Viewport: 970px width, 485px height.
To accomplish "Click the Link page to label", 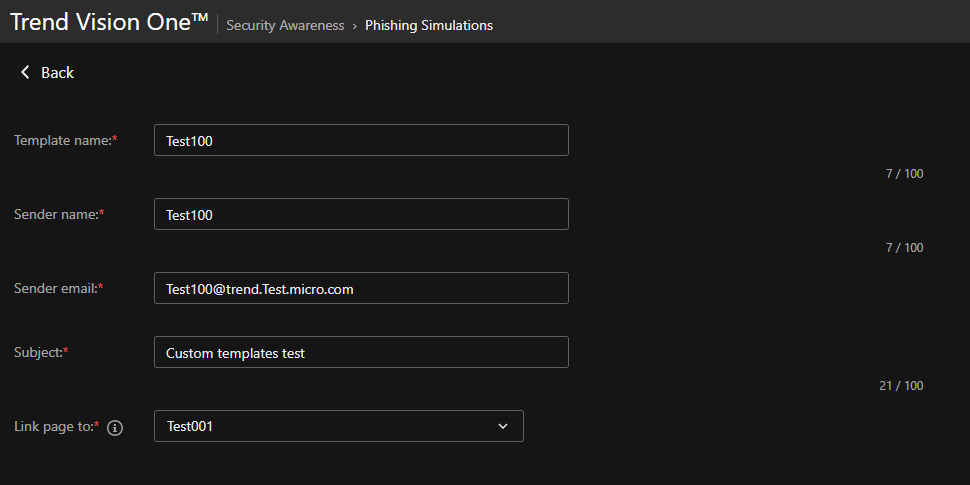I will 55,427.
